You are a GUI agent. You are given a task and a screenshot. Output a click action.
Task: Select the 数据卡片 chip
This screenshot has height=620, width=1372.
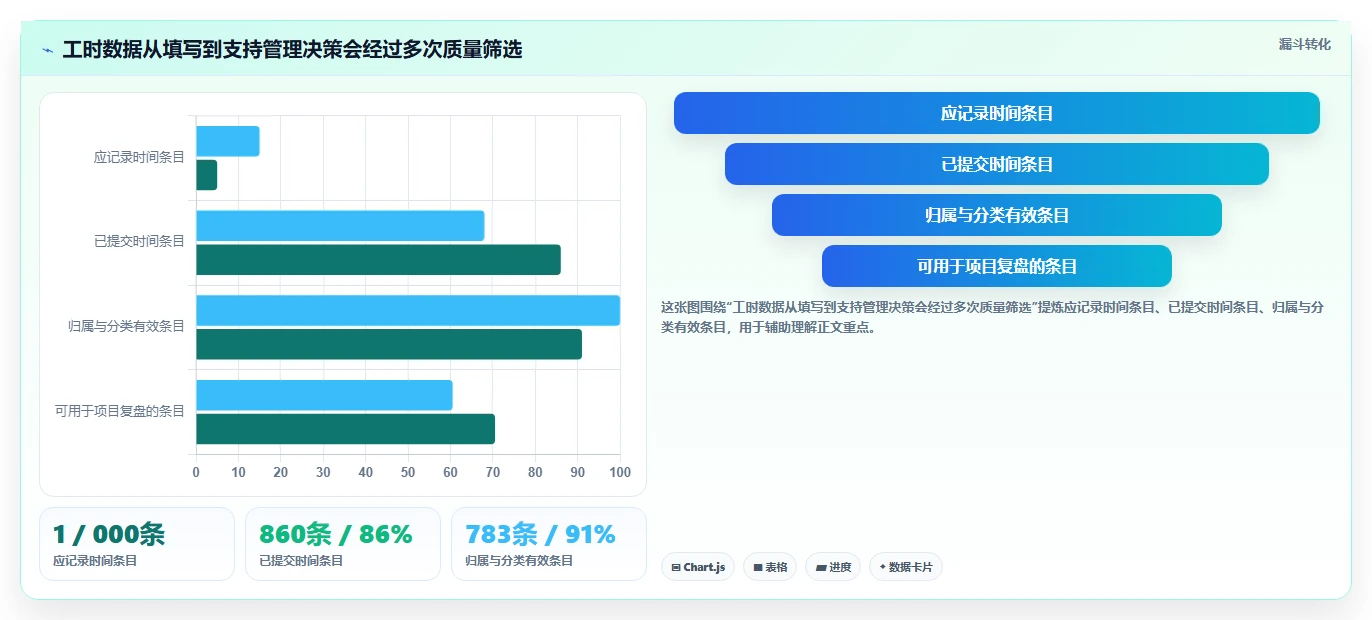coord(906,567)
